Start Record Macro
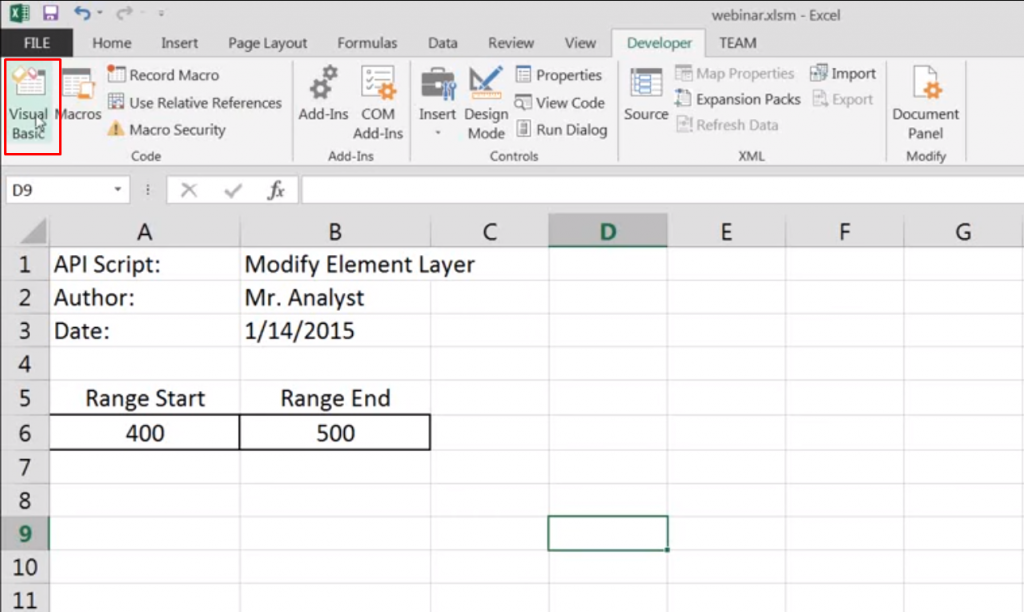 tap(163, 75)
